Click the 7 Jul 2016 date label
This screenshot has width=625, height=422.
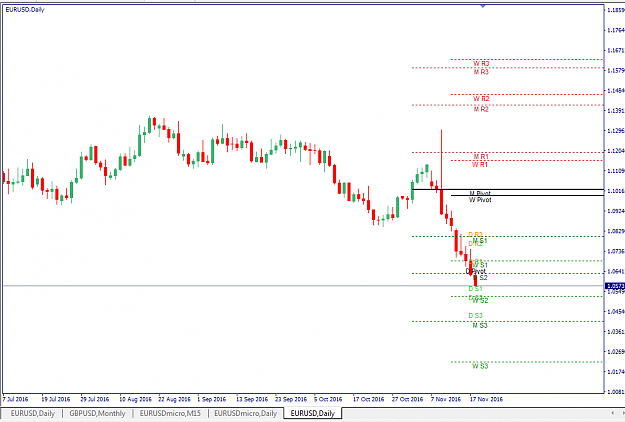(x=16, y=399)
